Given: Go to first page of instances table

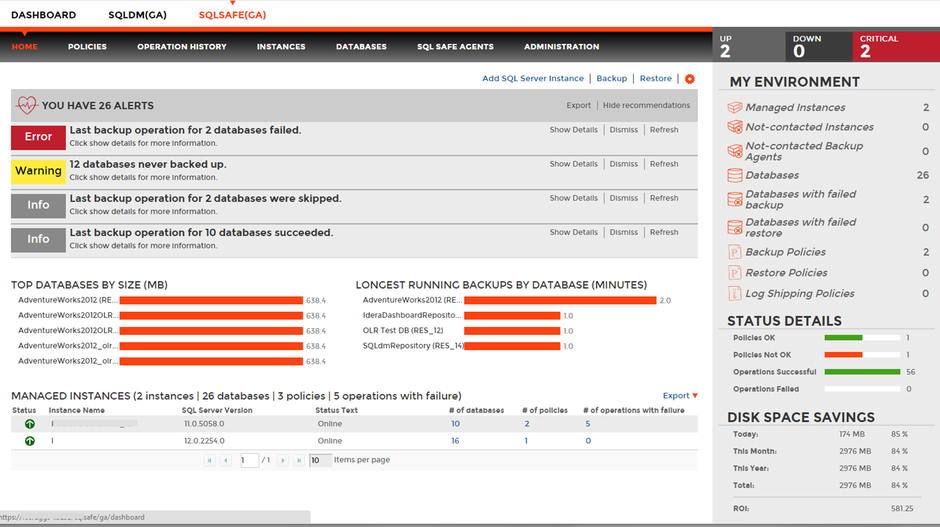Looking at the screenshot, I should [x=209, y=460].
